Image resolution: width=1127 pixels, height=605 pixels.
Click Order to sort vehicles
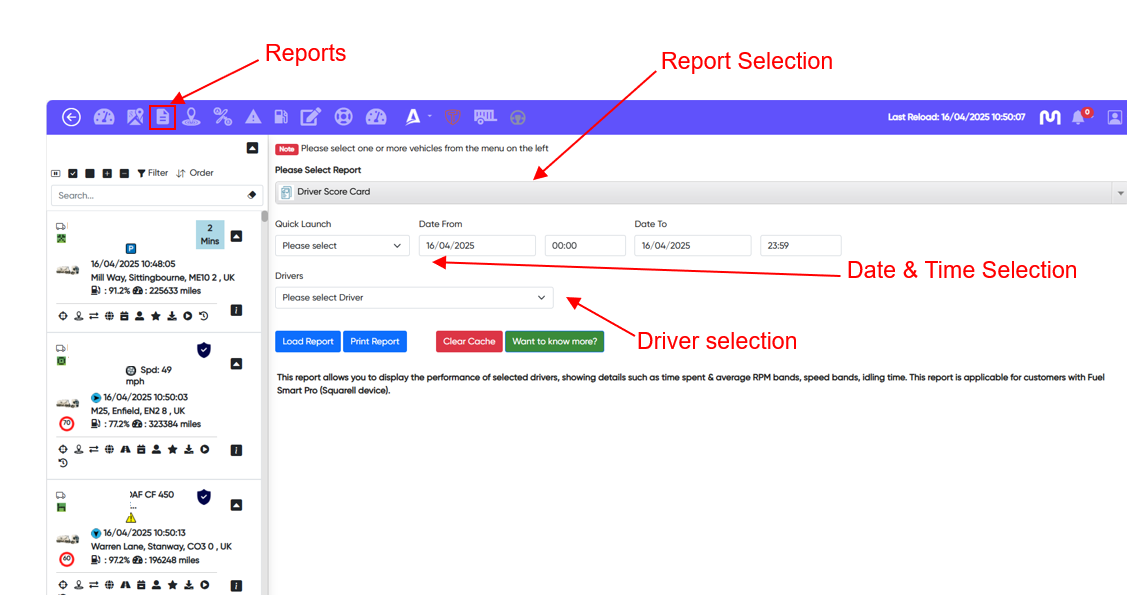(x=195, y=173)
